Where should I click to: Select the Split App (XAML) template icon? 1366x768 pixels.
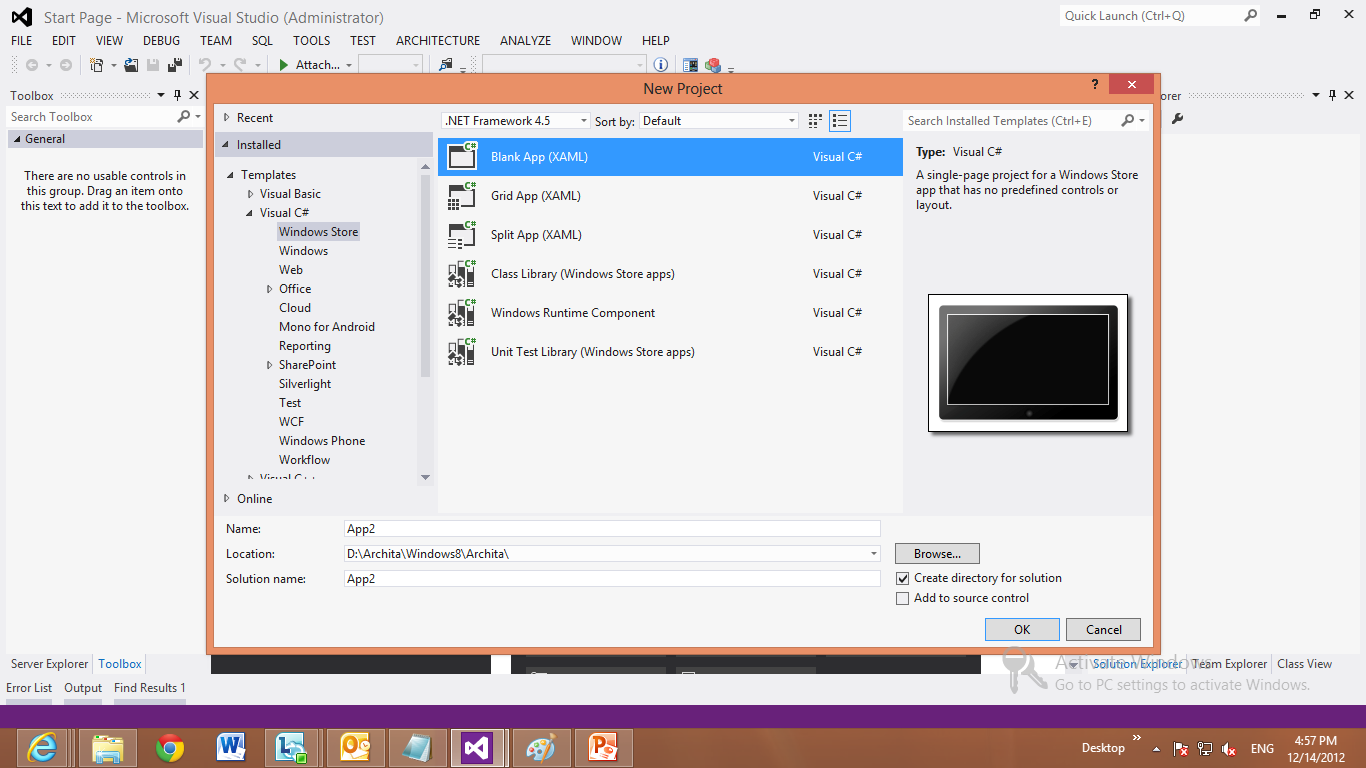coord(461,234)
